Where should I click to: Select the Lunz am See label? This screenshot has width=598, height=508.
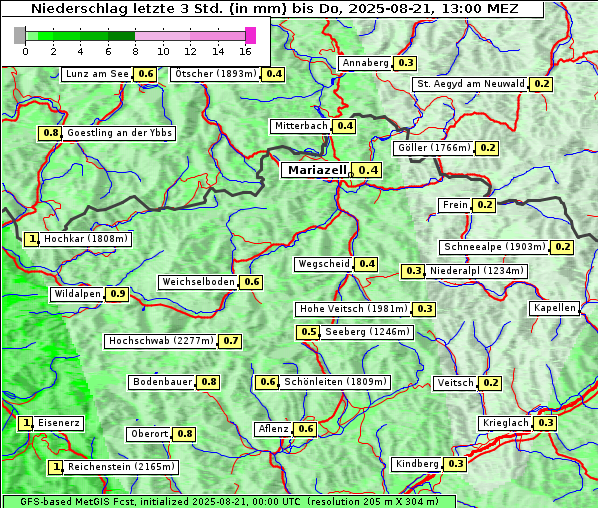pyautogui.click(x=97, y=74)
